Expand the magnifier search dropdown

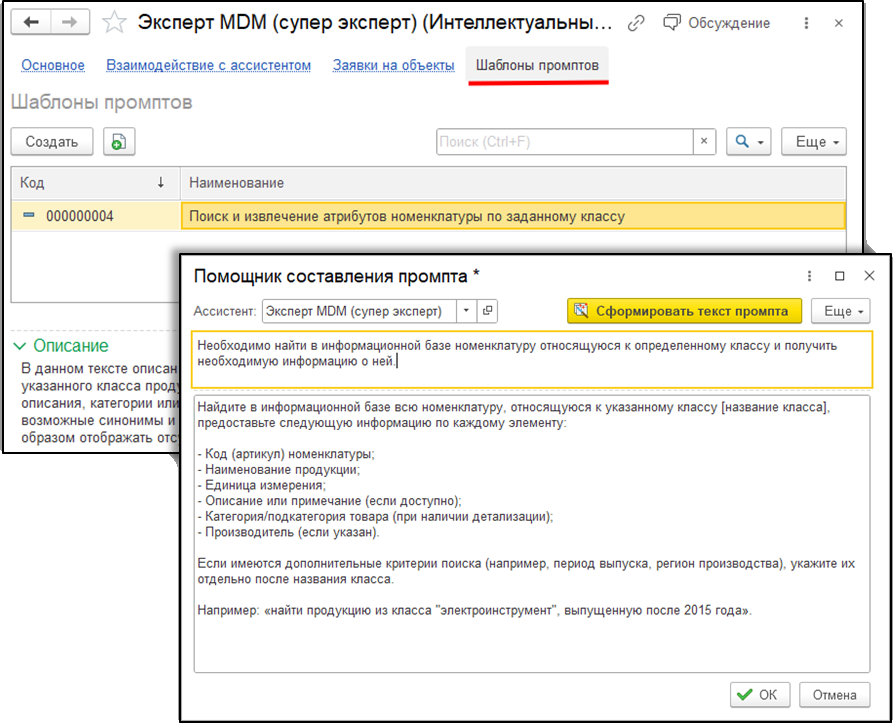tap(749, 142)
